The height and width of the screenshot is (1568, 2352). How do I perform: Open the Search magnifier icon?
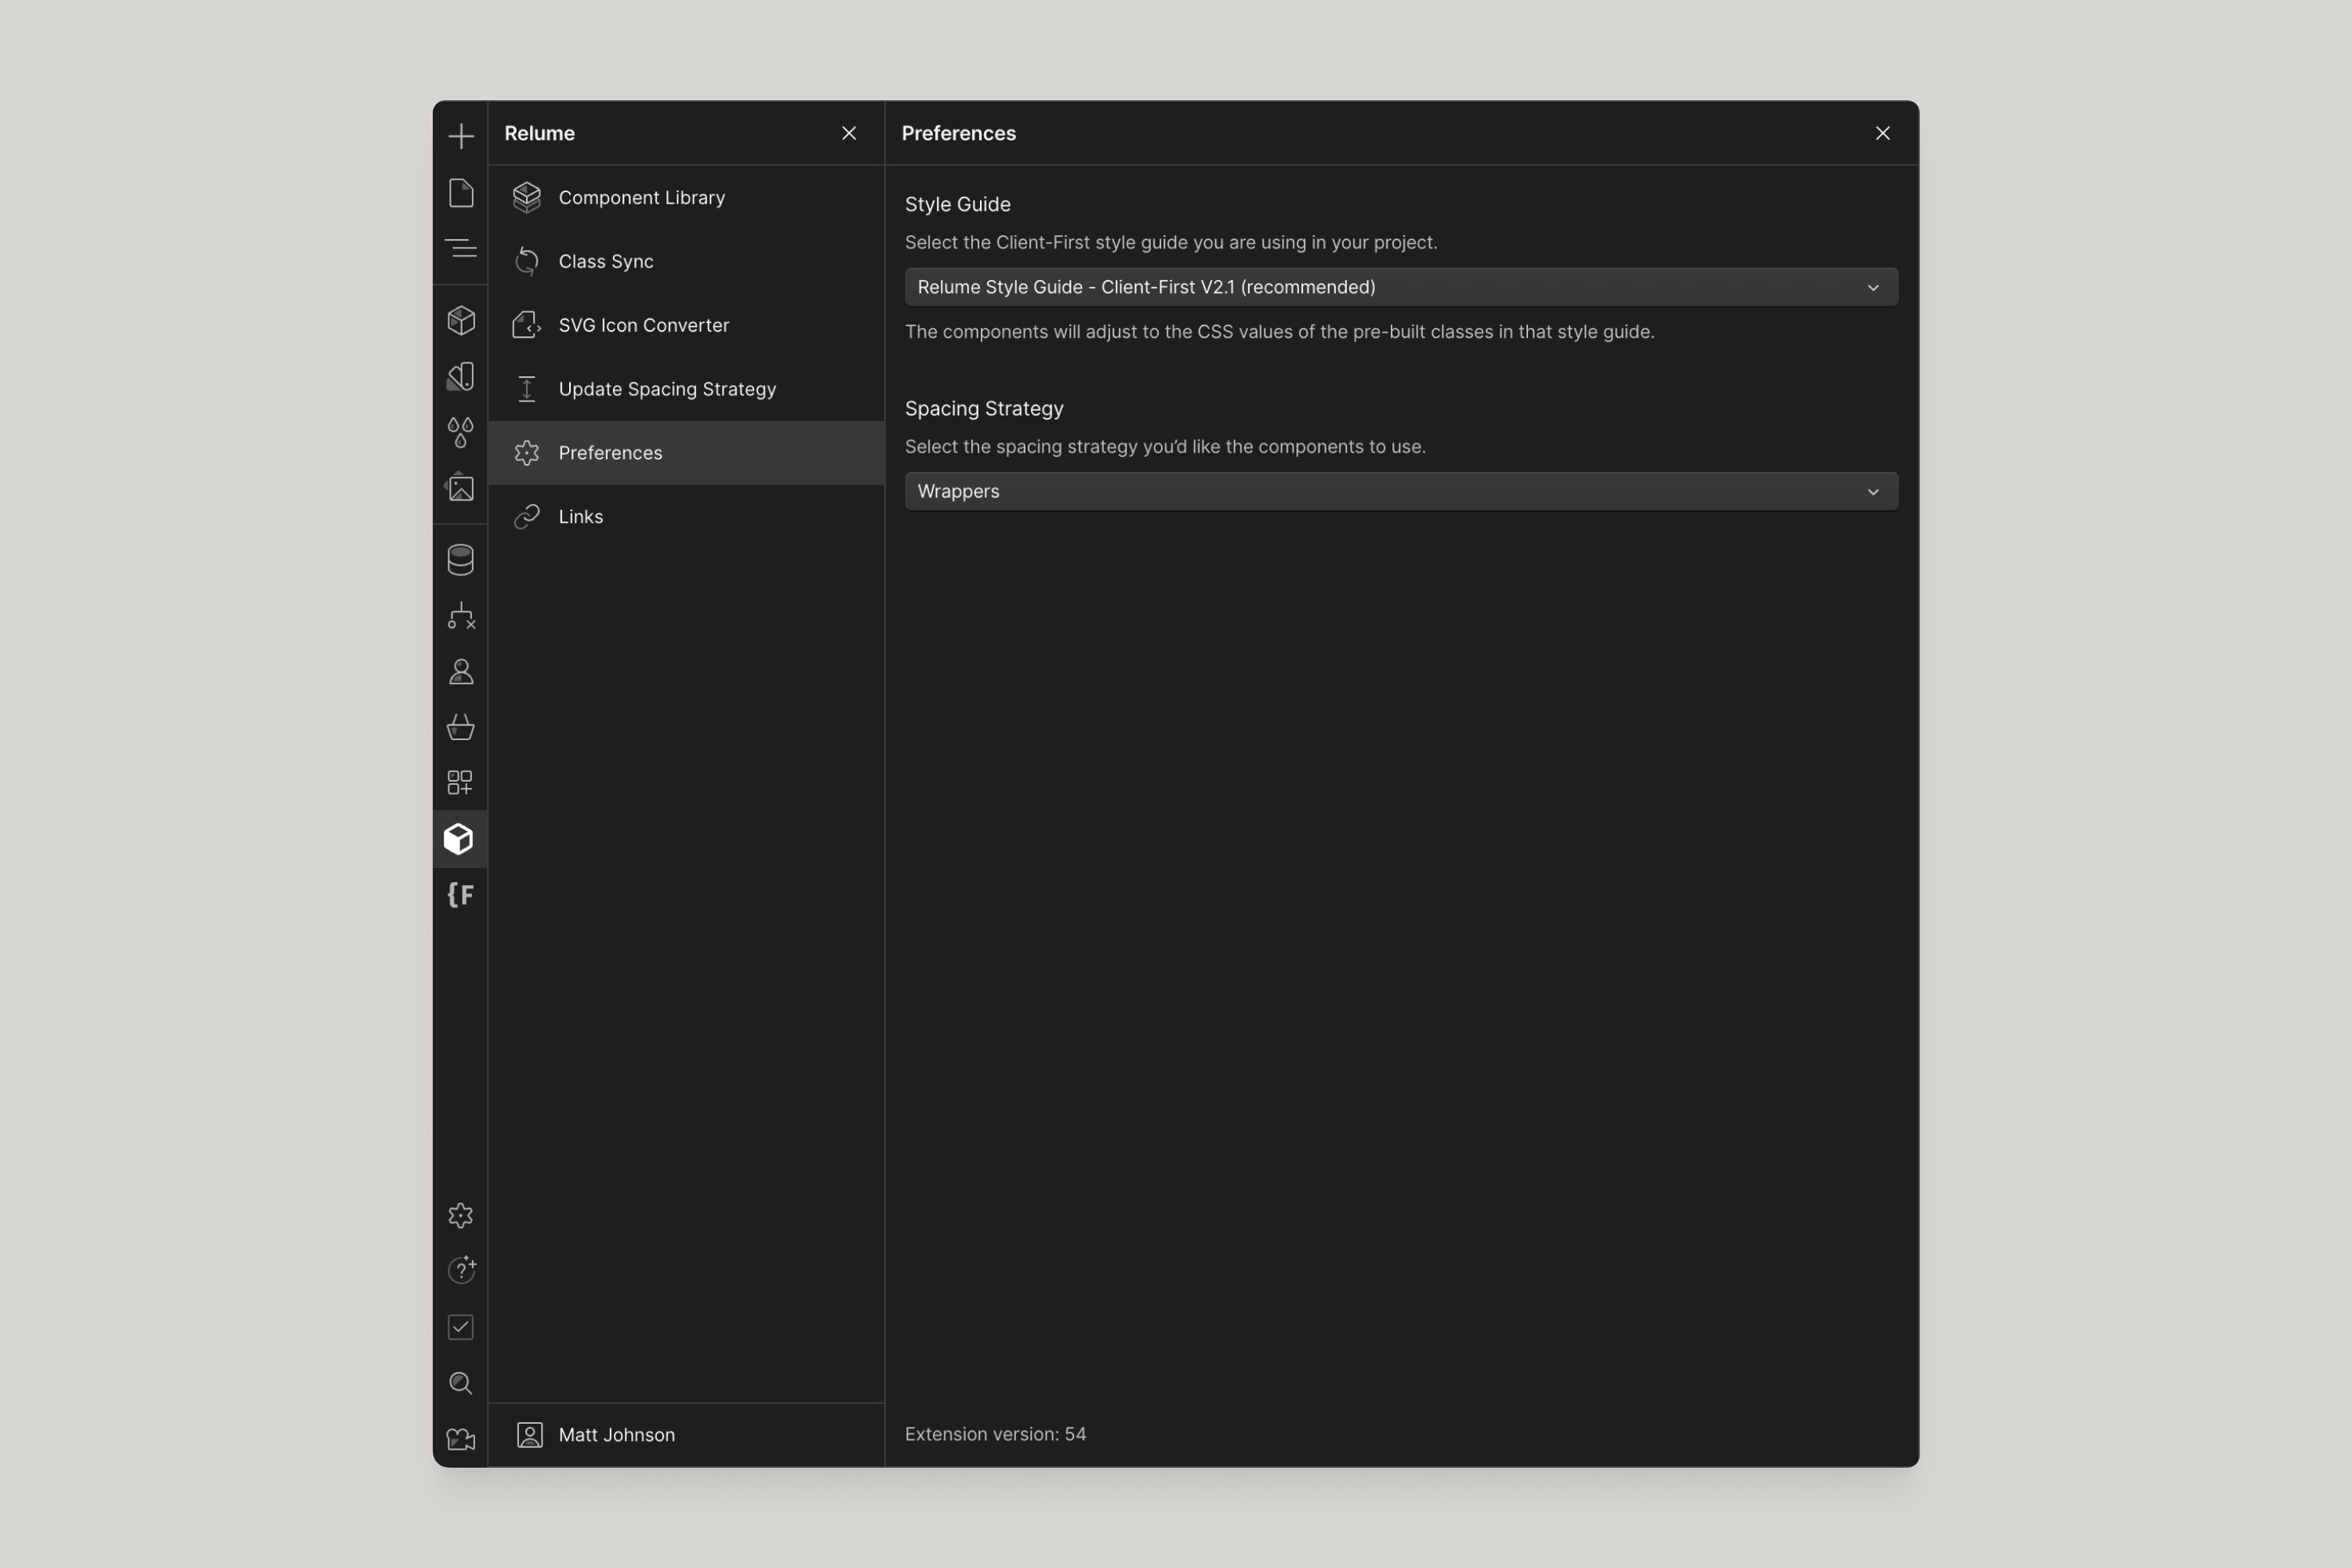(461, 1383)
